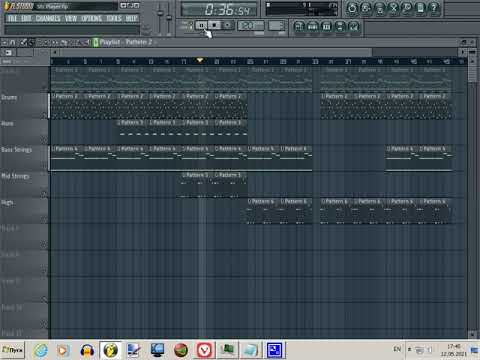This screenshot has width=480, height=360.
Task: Click the first round shortcut icon in top toolbar
Action: [x=352, y=8]
